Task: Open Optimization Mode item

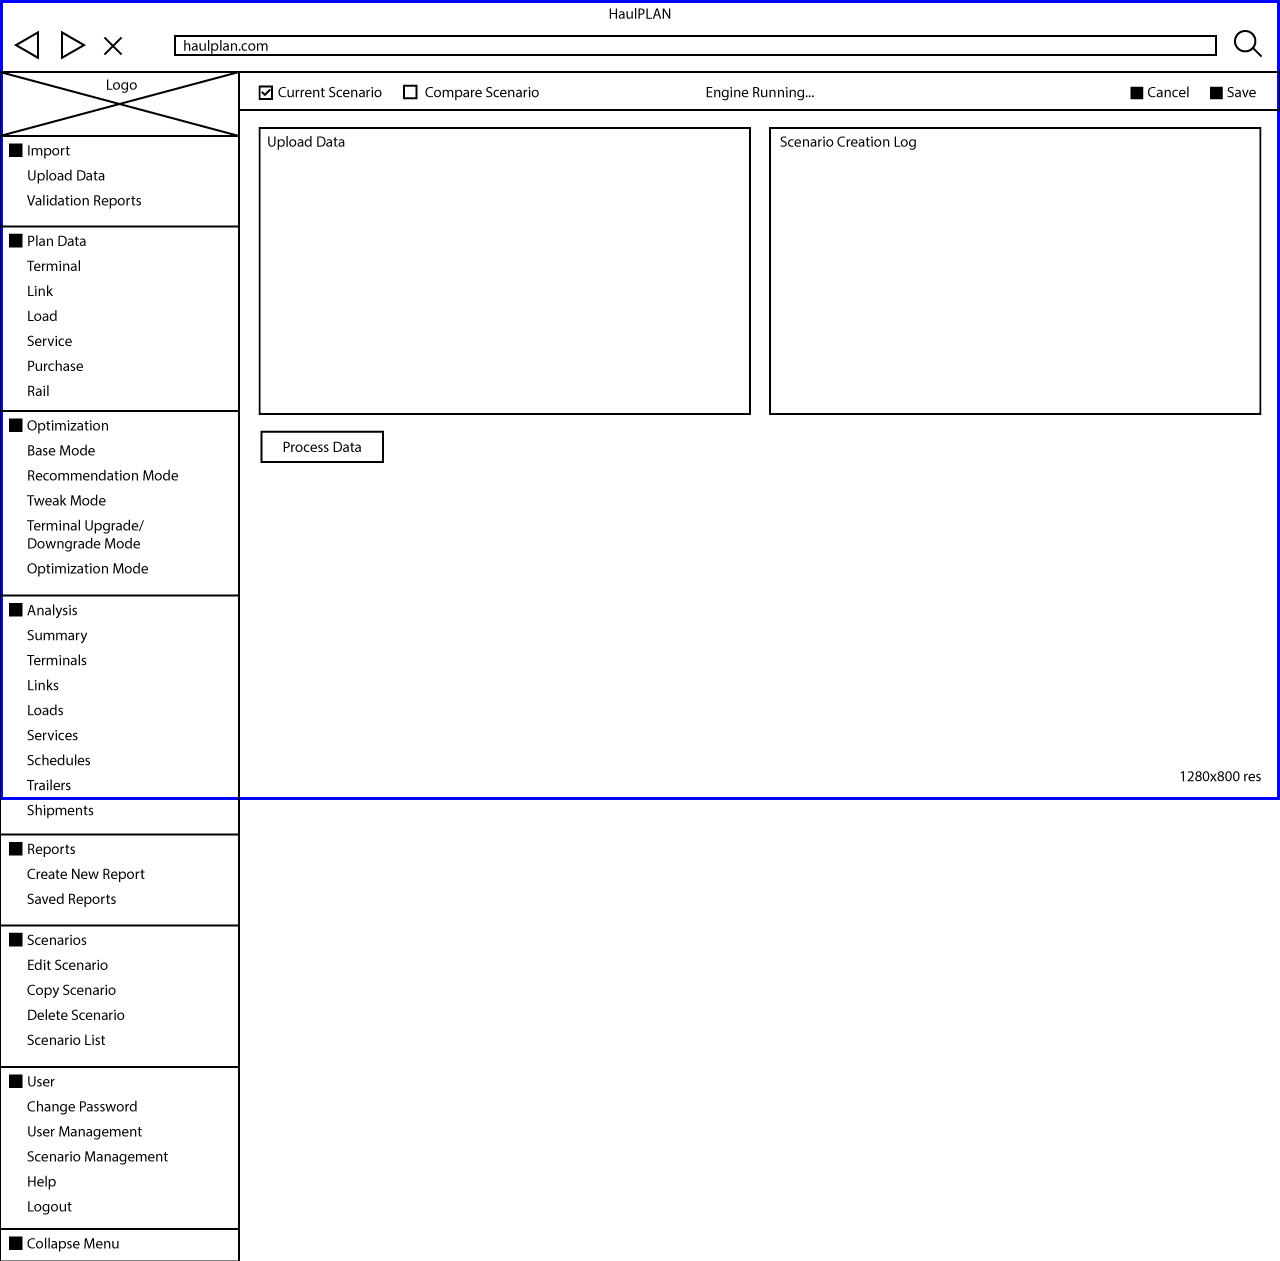Action: tap(88, 569)
